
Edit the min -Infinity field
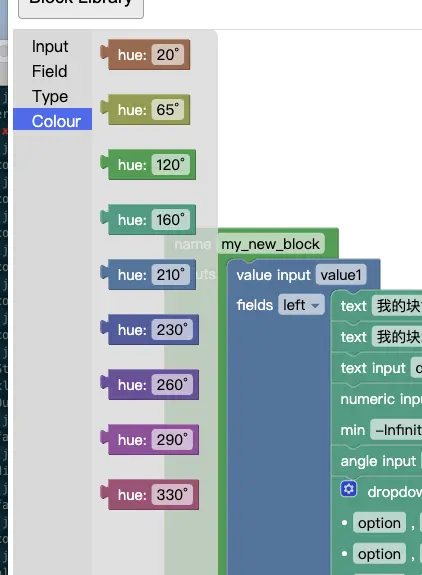[396, 429]
